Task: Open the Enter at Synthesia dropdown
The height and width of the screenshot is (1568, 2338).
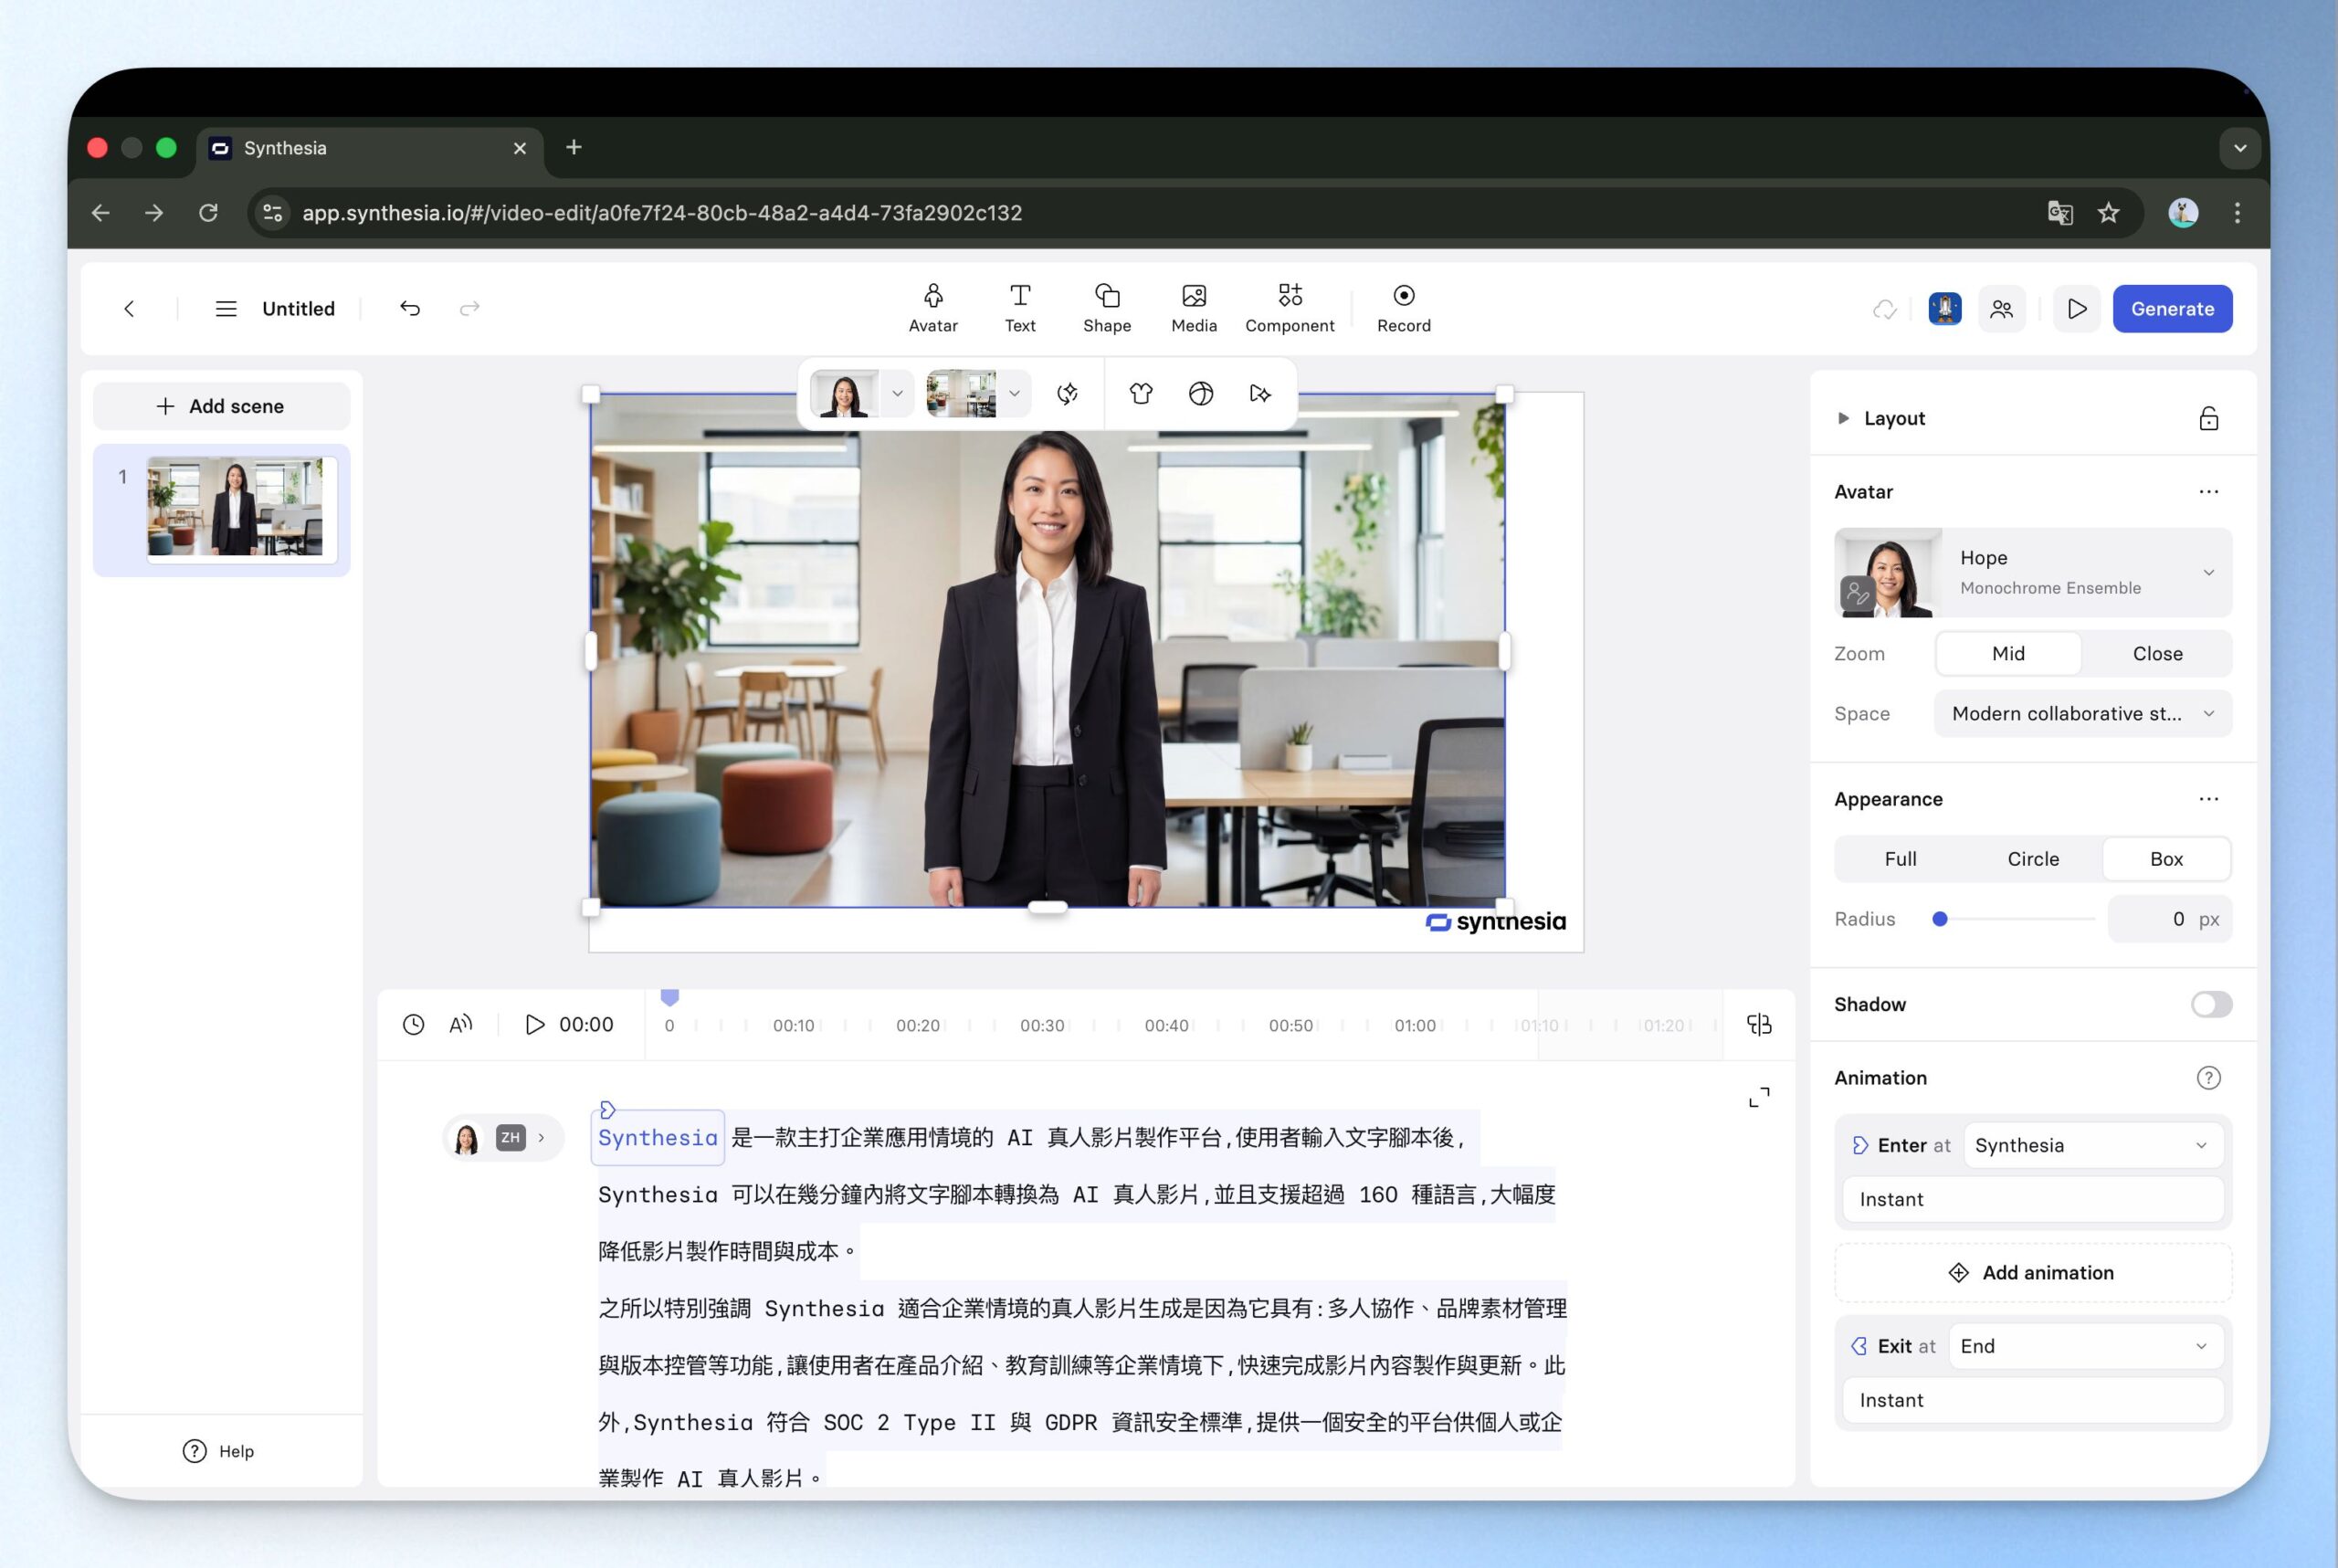Action: (x=2091, y=1145)
